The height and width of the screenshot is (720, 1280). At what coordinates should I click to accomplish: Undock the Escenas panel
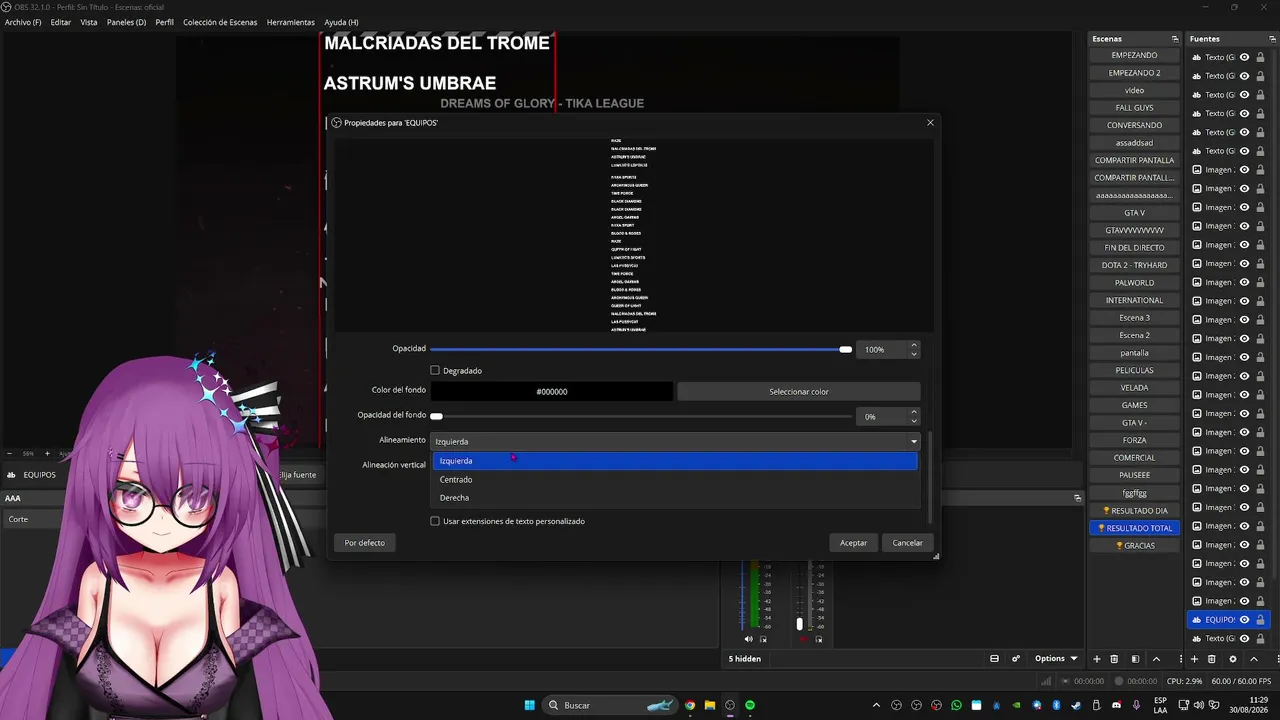(1175, 39)
